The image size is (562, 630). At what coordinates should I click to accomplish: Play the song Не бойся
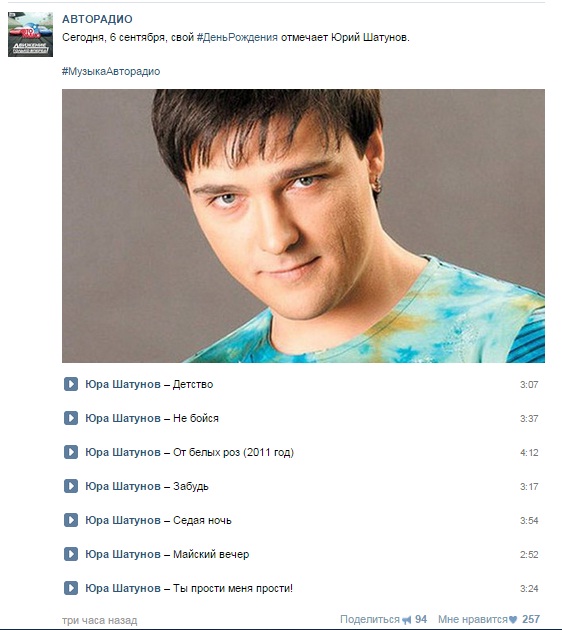(71, 418)
